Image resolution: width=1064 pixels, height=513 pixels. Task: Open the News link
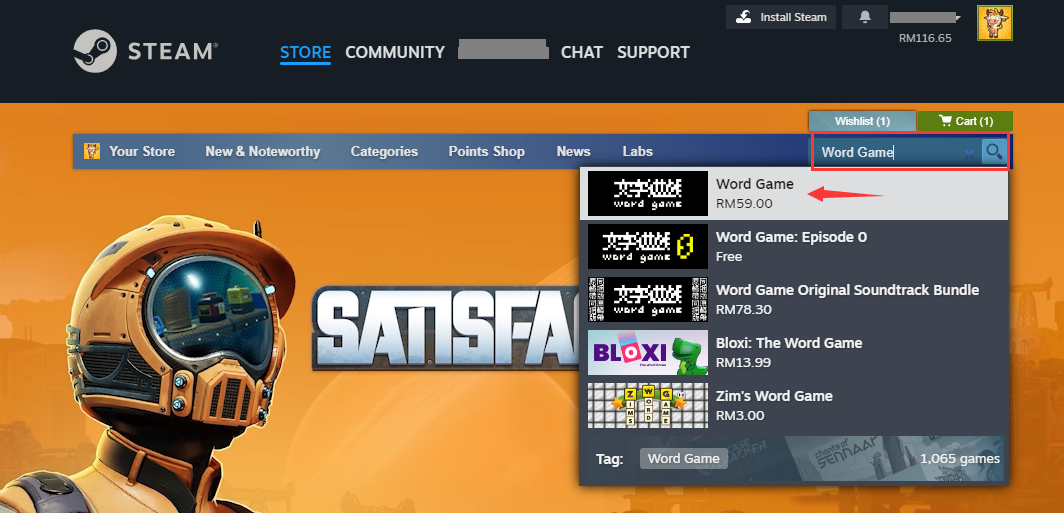573,151
